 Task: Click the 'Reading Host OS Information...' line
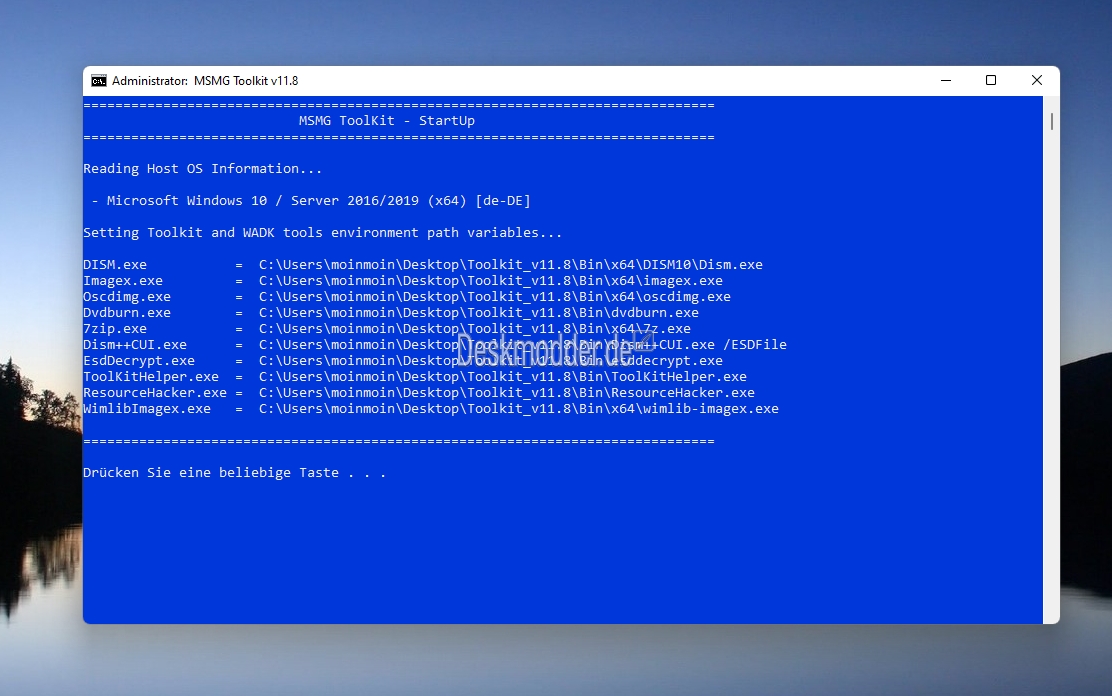[x=202, y=169]
